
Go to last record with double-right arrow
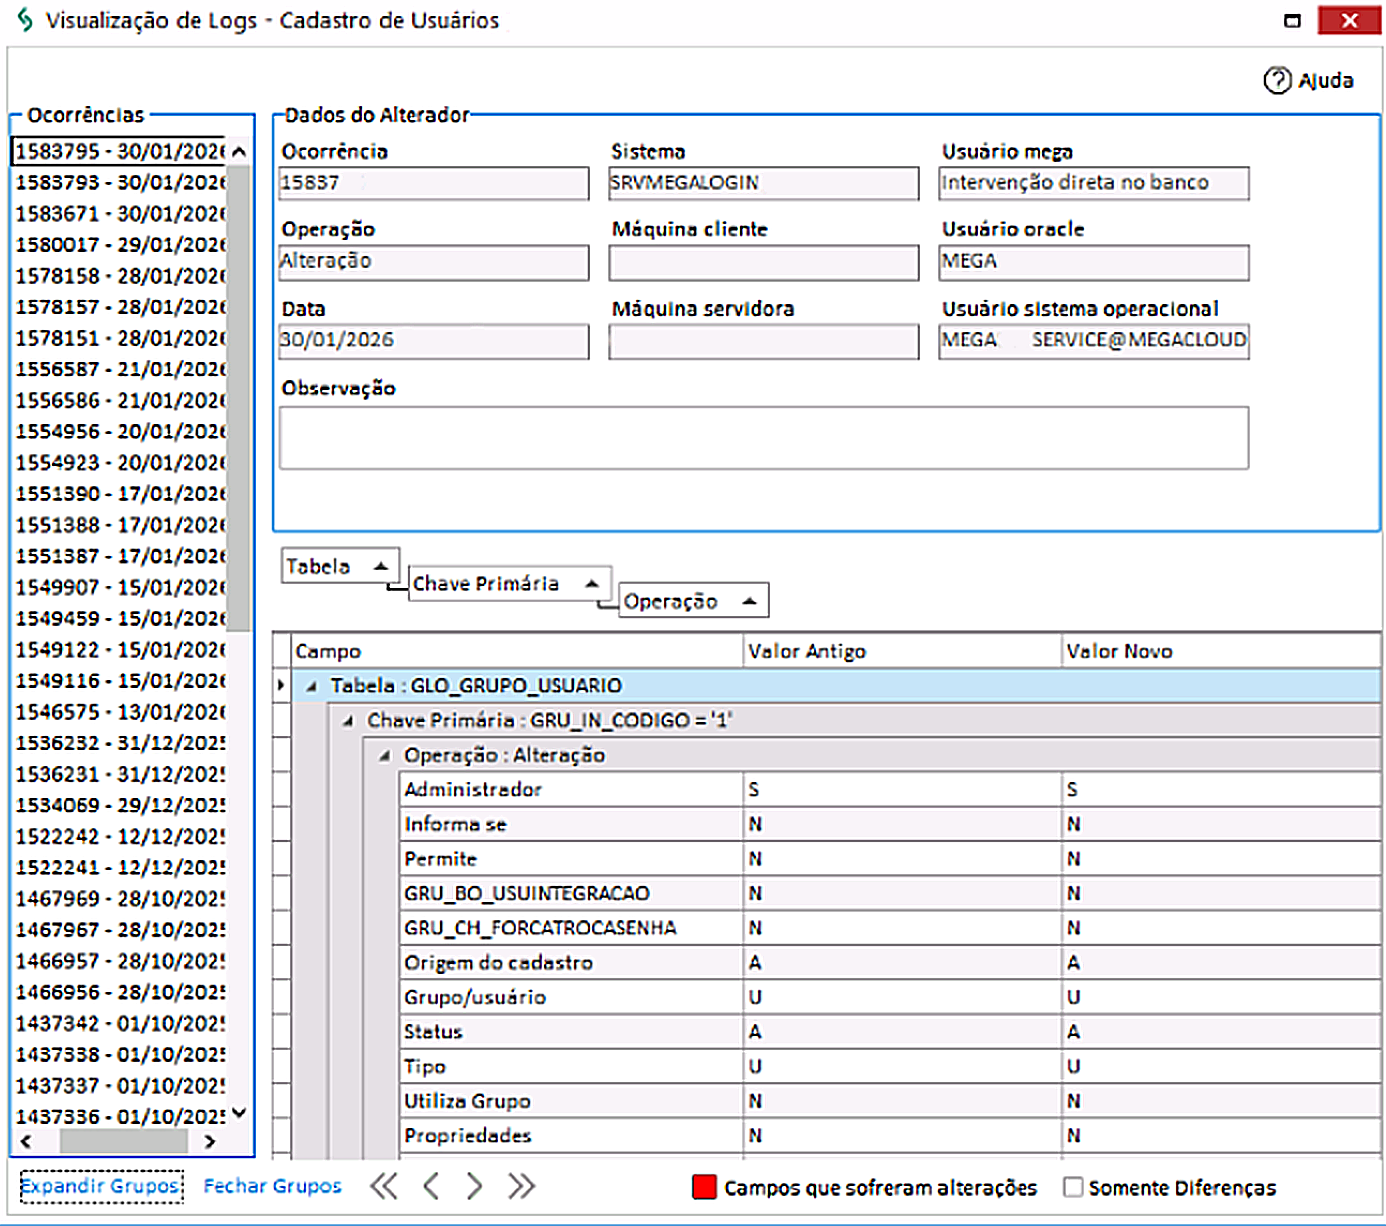[x=521, y=1186]
